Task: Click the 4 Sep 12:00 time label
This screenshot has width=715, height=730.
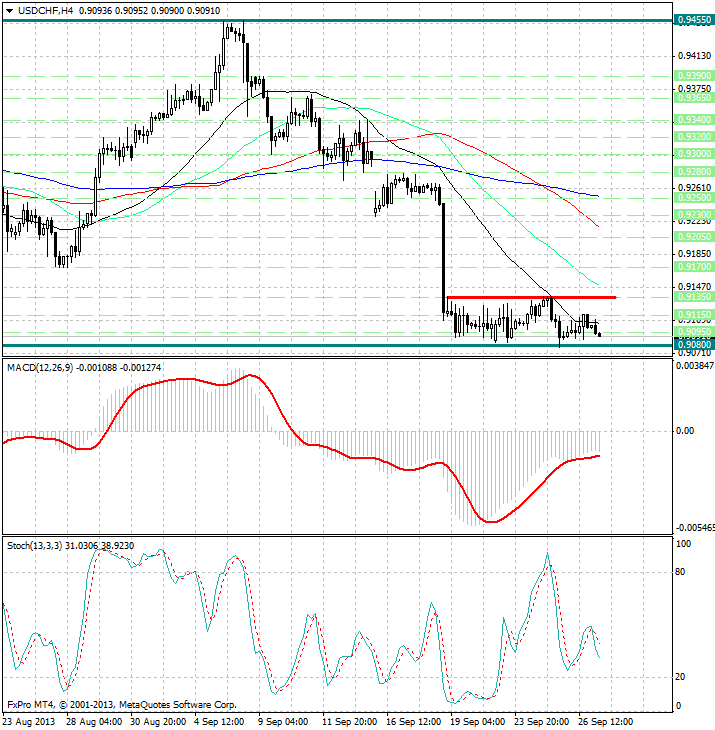Action: [x=219, y=722]
